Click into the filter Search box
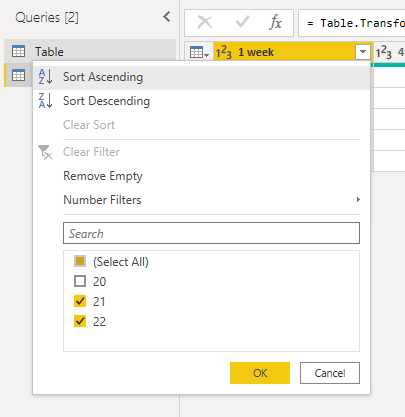Image resolution: width=405 pixels, height=417 pixels. pos(211,233)
